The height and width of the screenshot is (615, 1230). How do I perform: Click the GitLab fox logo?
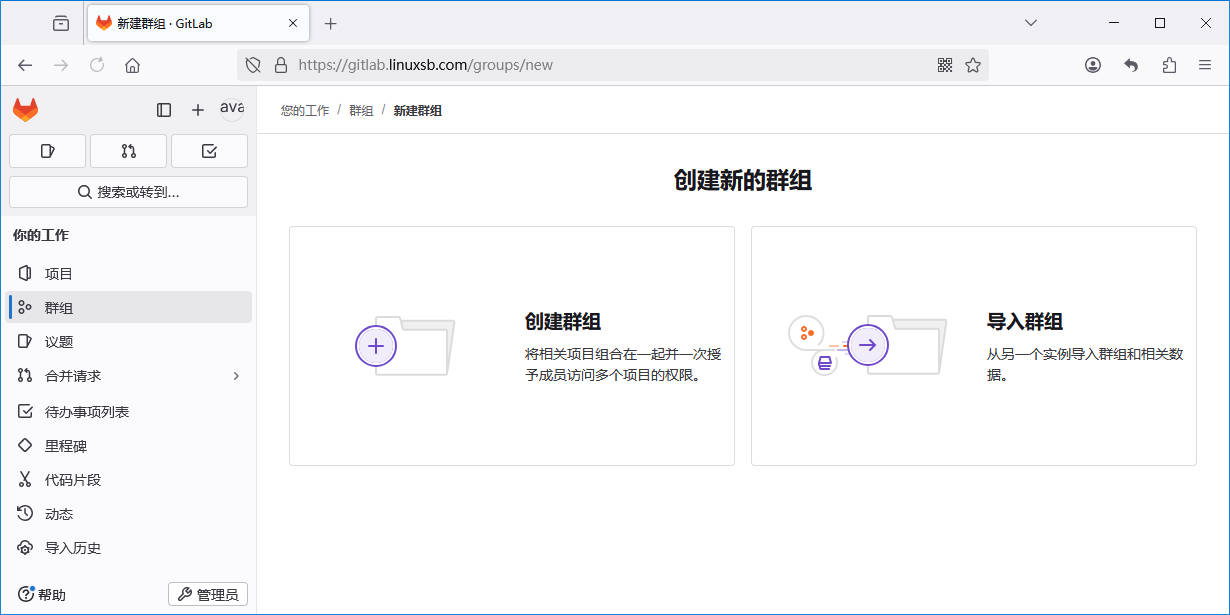tap(26, 110)
